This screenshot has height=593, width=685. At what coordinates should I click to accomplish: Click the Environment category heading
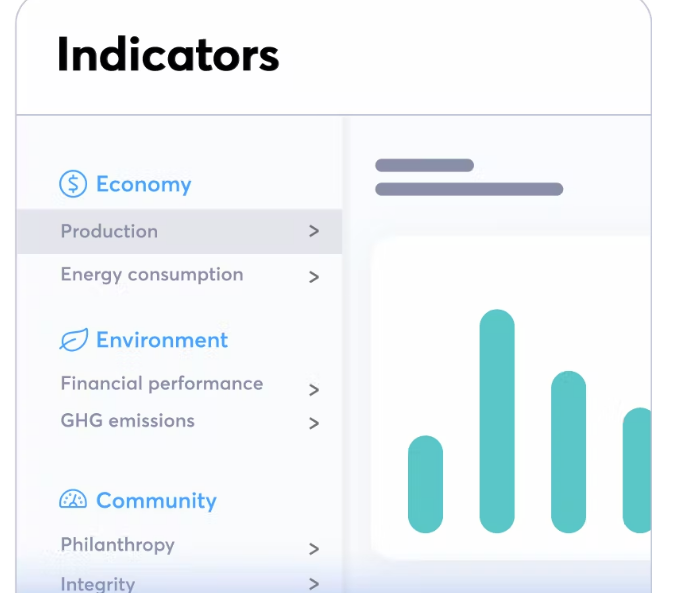click(162, 340)
